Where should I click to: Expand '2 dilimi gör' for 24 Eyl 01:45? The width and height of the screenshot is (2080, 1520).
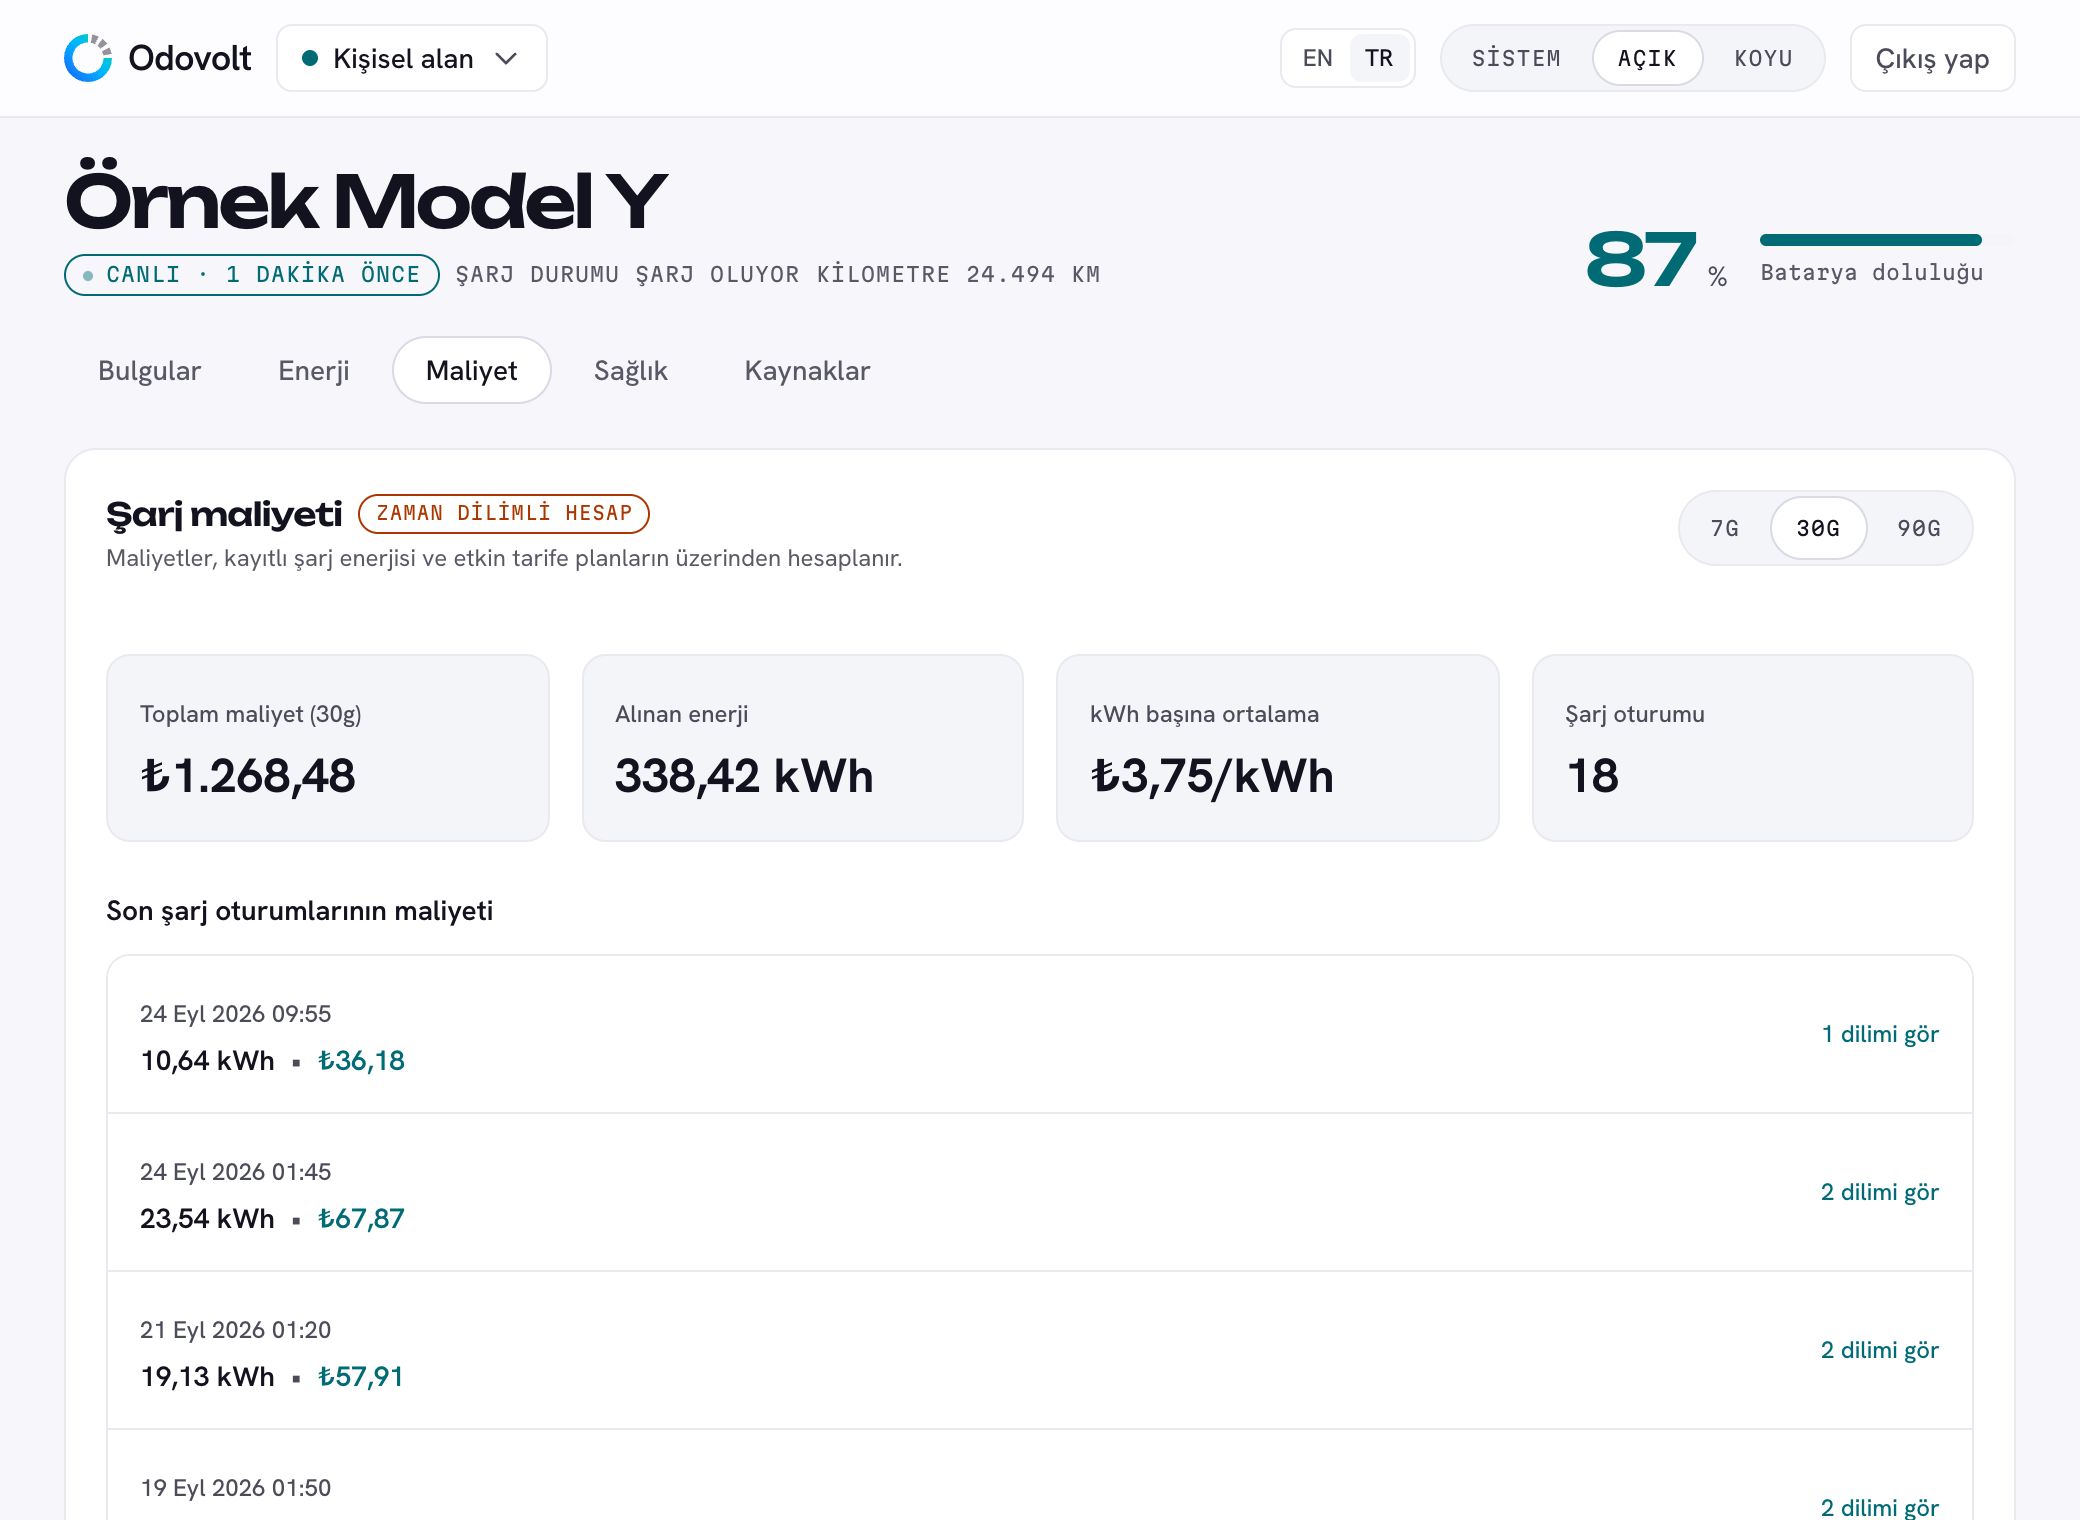pyautogui.click(x=1880, y=1192)
